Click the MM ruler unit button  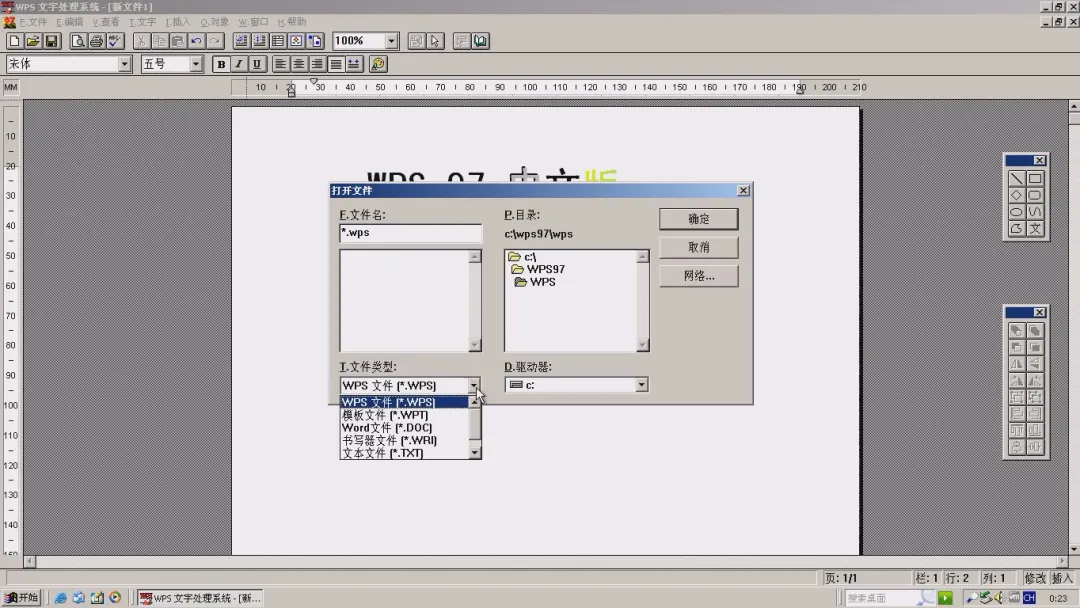click(x=11, y=87)
